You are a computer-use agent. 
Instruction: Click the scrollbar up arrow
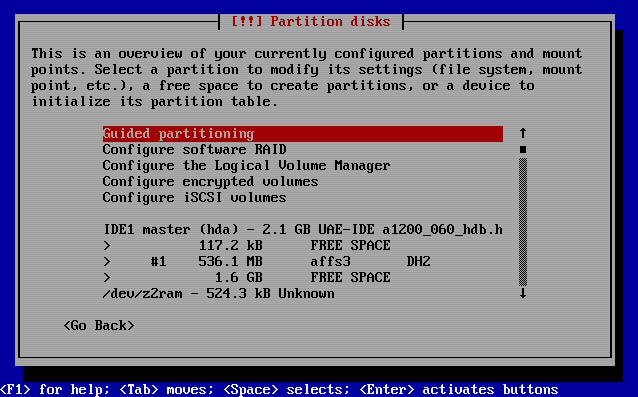(x=523, y=133)
